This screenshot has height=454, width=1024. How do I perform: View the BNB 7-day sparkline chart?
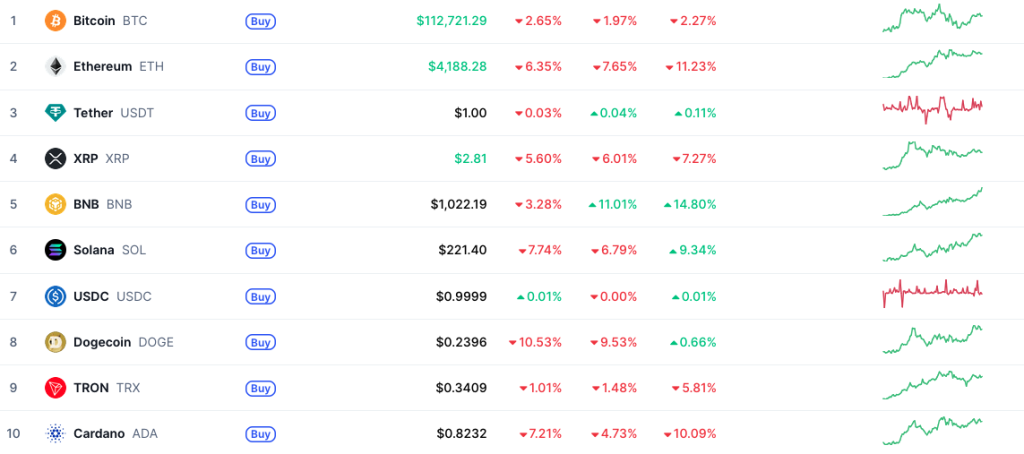(932, 202)
